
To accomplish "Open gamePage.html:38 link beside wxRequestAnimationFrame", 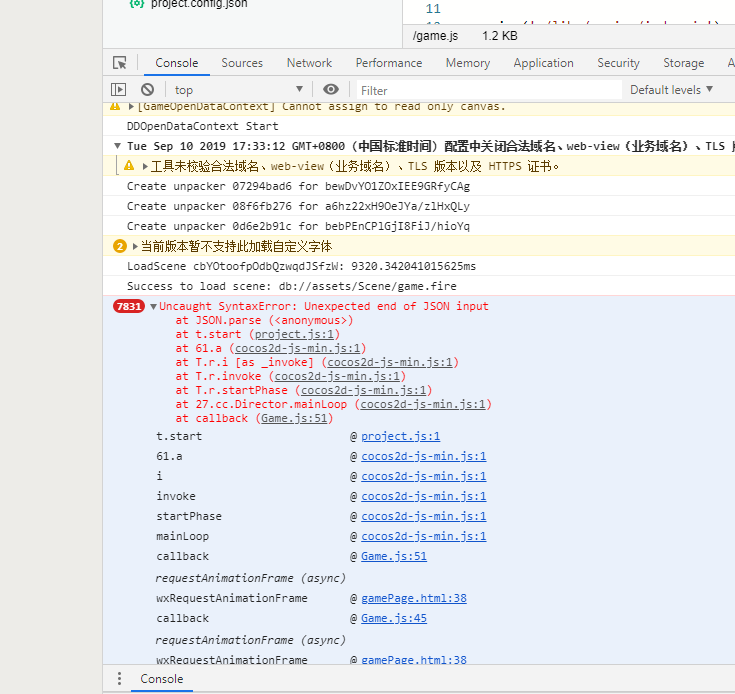I will [x=413, y=598].
